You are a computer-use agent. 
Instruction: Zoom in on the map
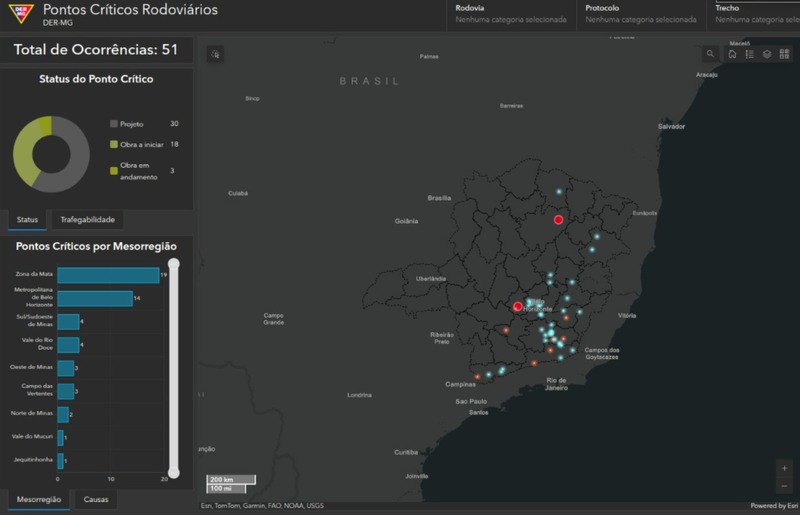(784, 468)
